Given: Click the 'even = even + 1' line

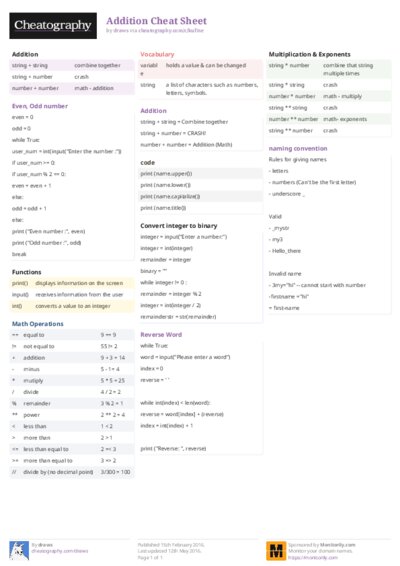Looking at the screenshot, I should click(31, 186).
